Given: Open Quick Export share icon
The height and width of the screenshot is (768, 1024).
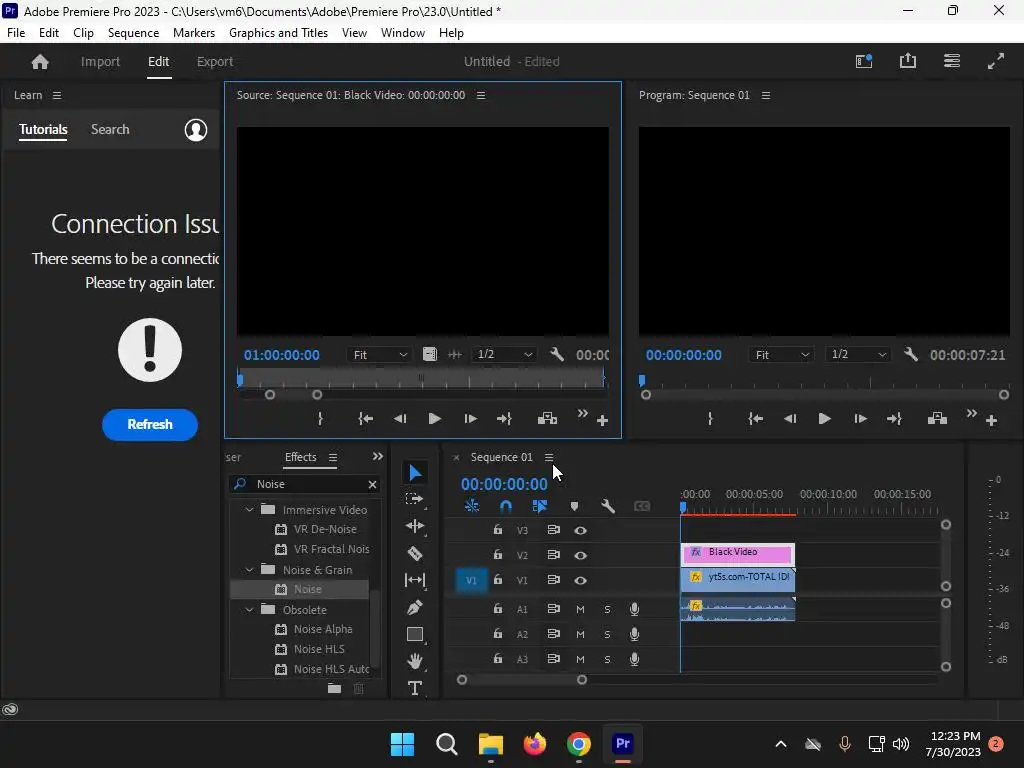Looking at the screenshot, I should (x=908, y=61).
